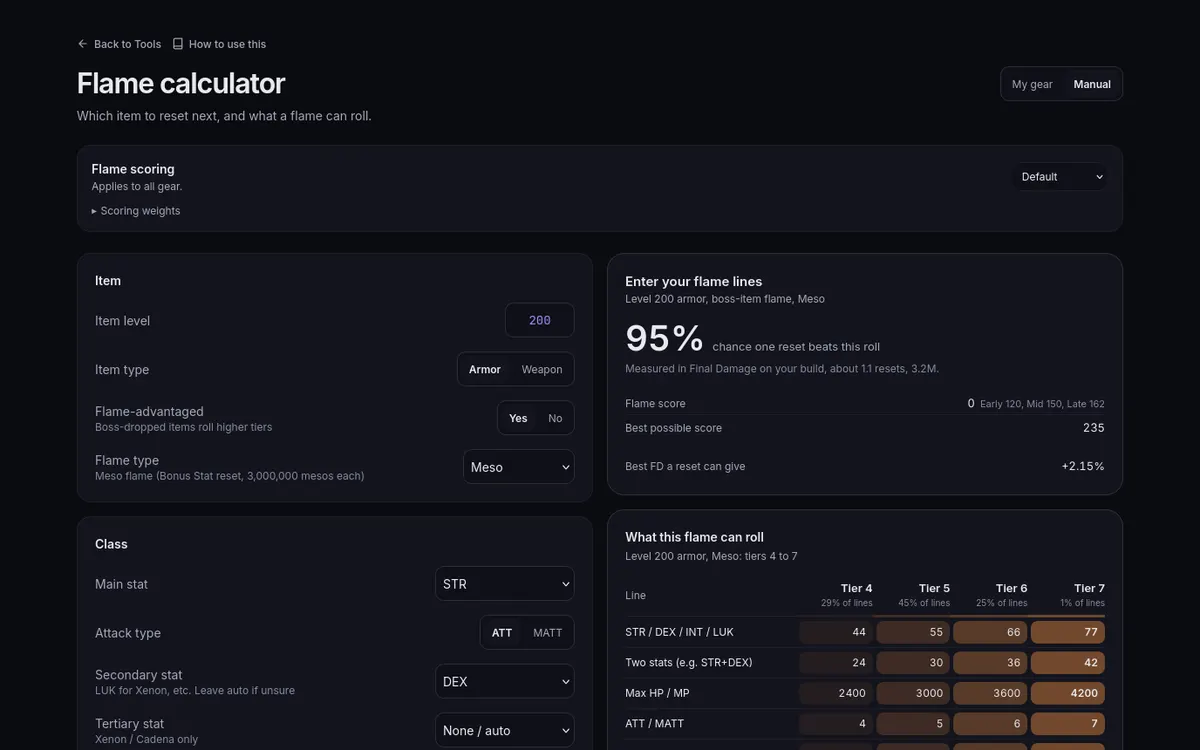Open the Tertiary stat None / auto dropdown
Screen dimensions: 1200x750
tap(505, 731)
